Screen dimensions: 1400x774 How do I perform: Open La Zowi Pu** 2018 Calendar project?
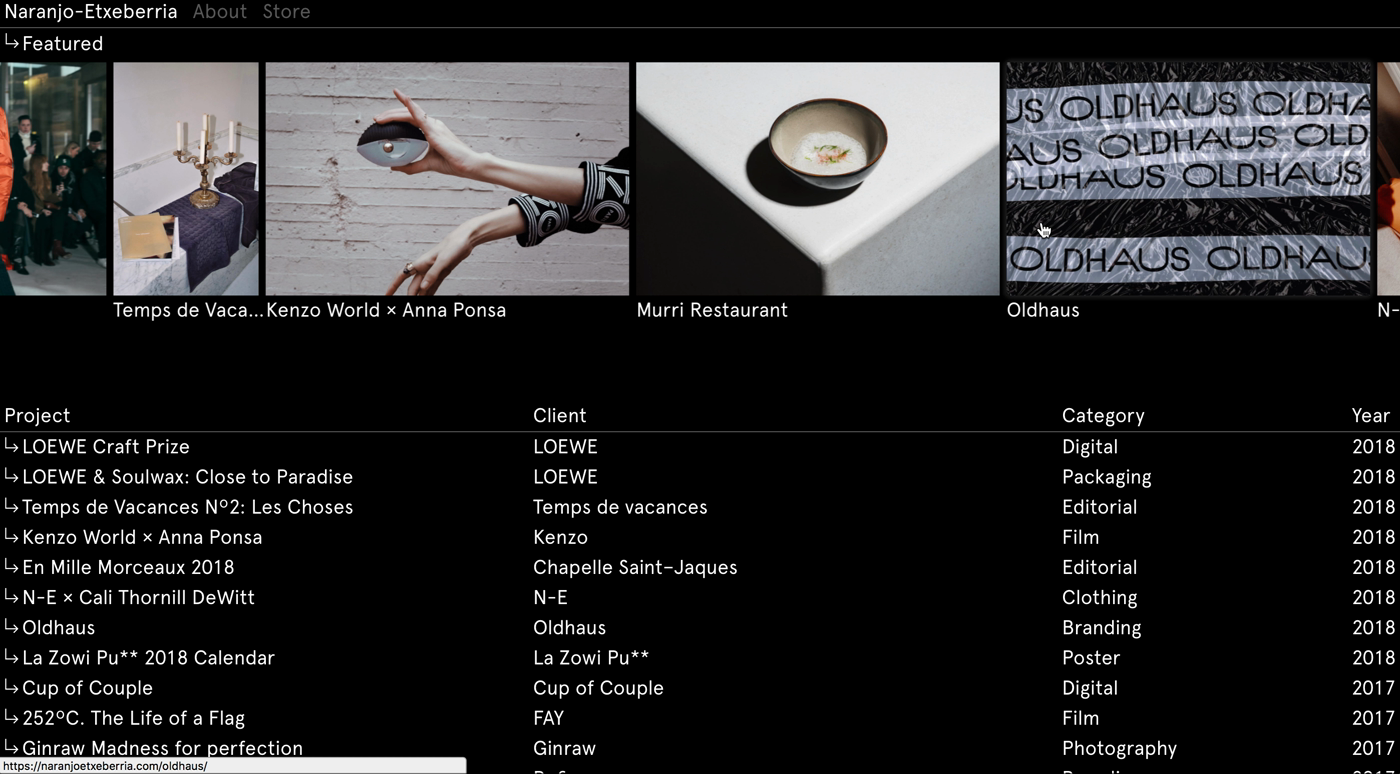point(148,658)
